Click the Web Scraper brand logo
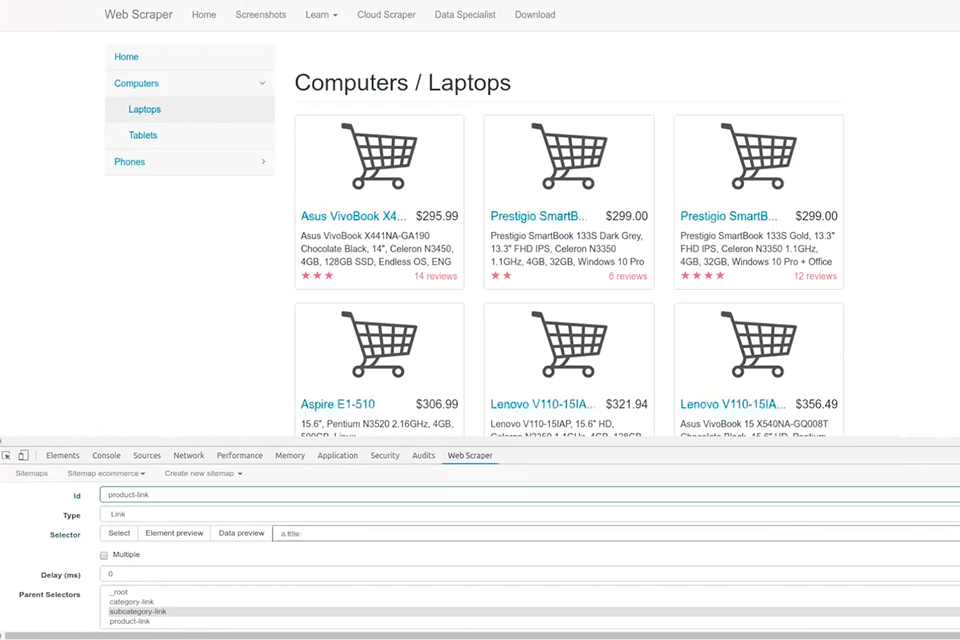 pyautogui.click(x=138, y=15)
